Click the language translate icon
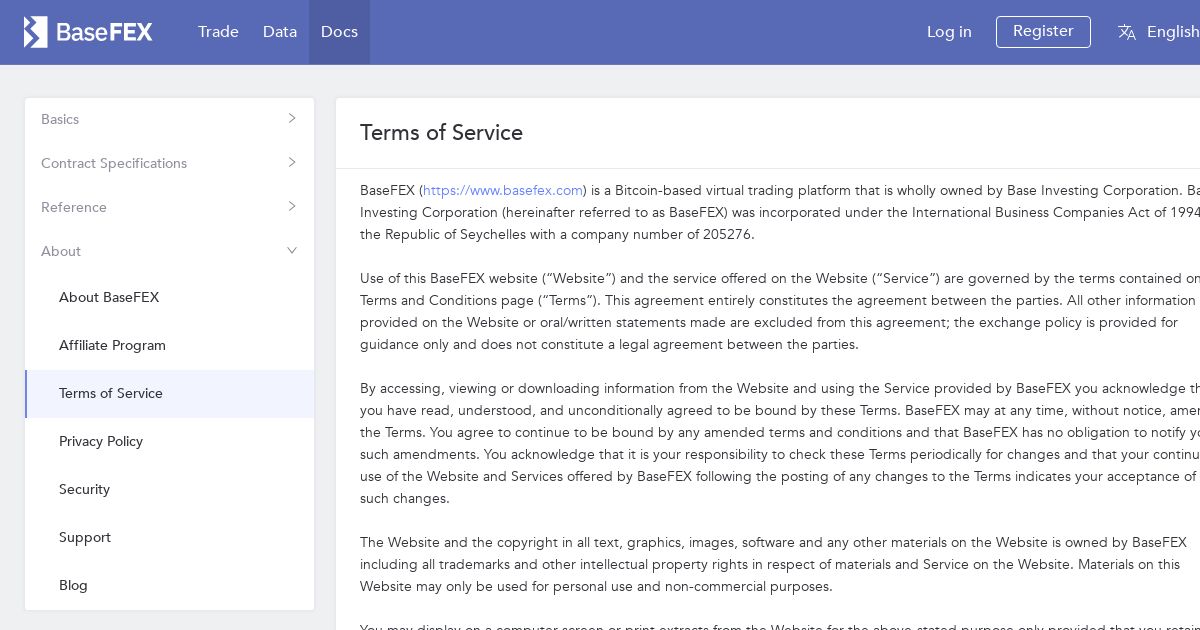 [1127, 32]
